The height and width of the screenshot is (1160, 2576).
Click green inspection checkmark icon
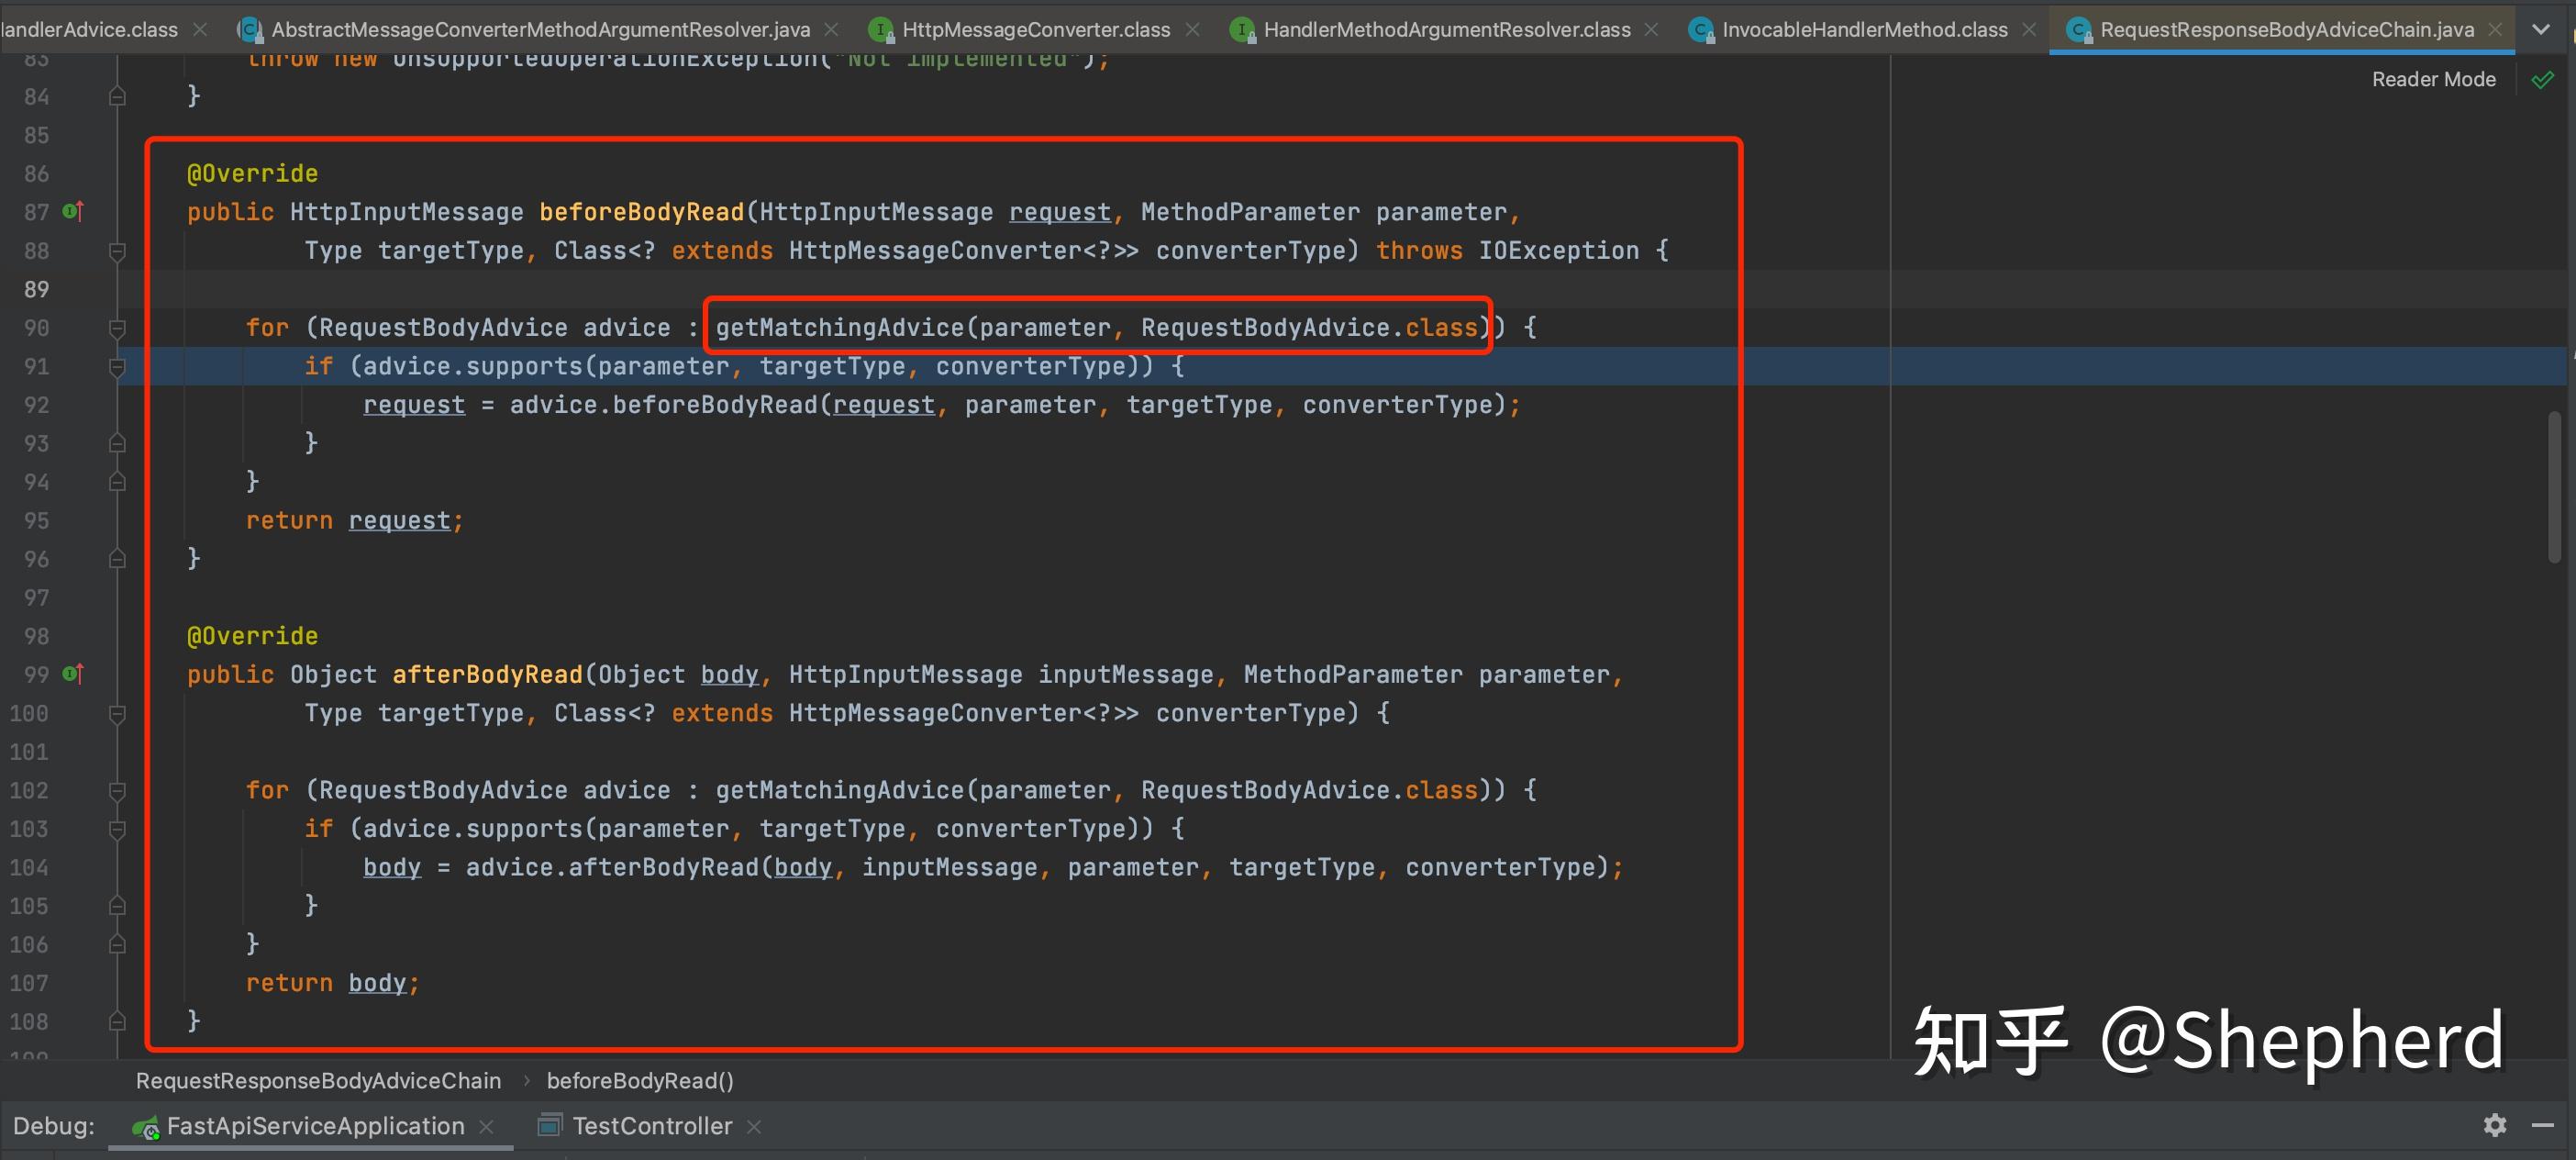click(x=2542, y=80)
